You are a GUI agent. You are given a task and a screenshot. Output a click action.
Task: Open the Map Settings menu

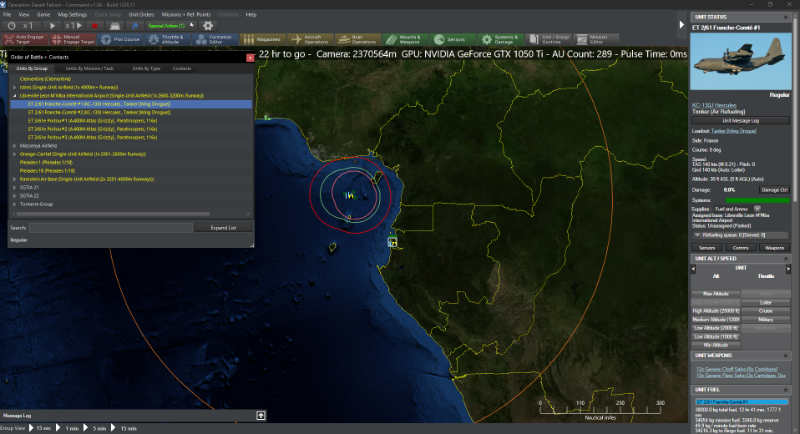coord(72,14)
